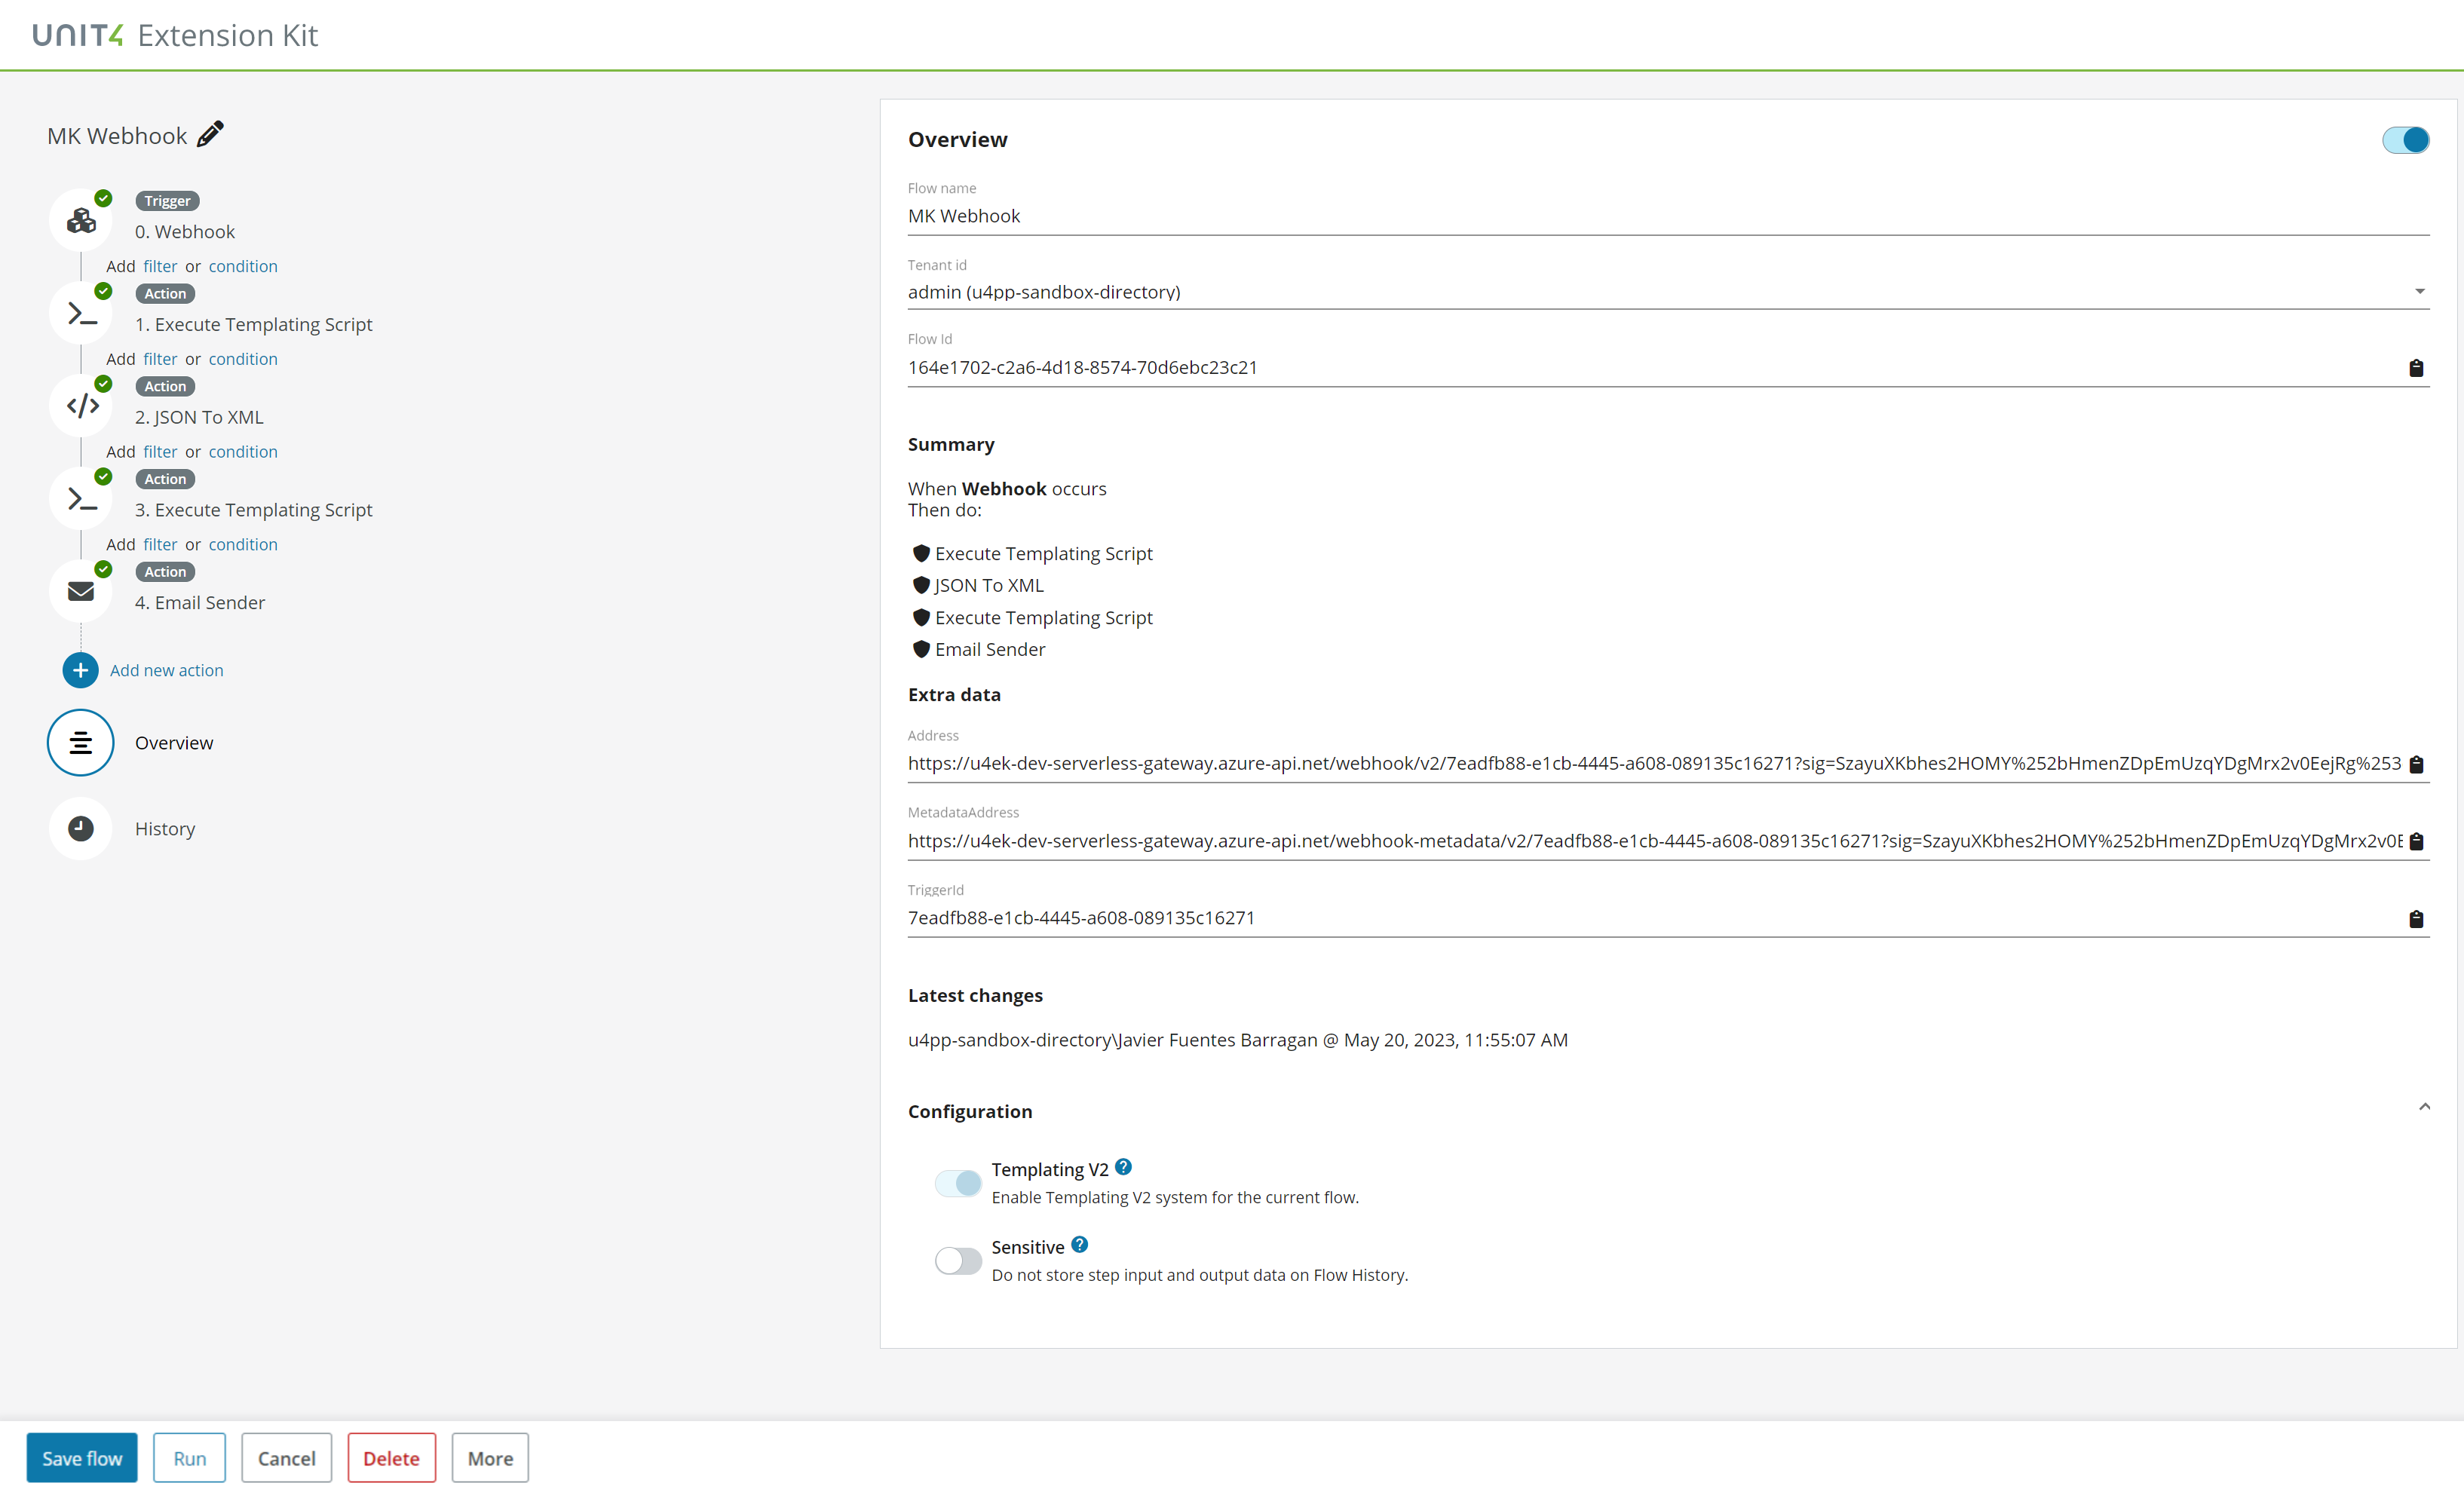Add a condition after JSON To XML

click(243, 452)
